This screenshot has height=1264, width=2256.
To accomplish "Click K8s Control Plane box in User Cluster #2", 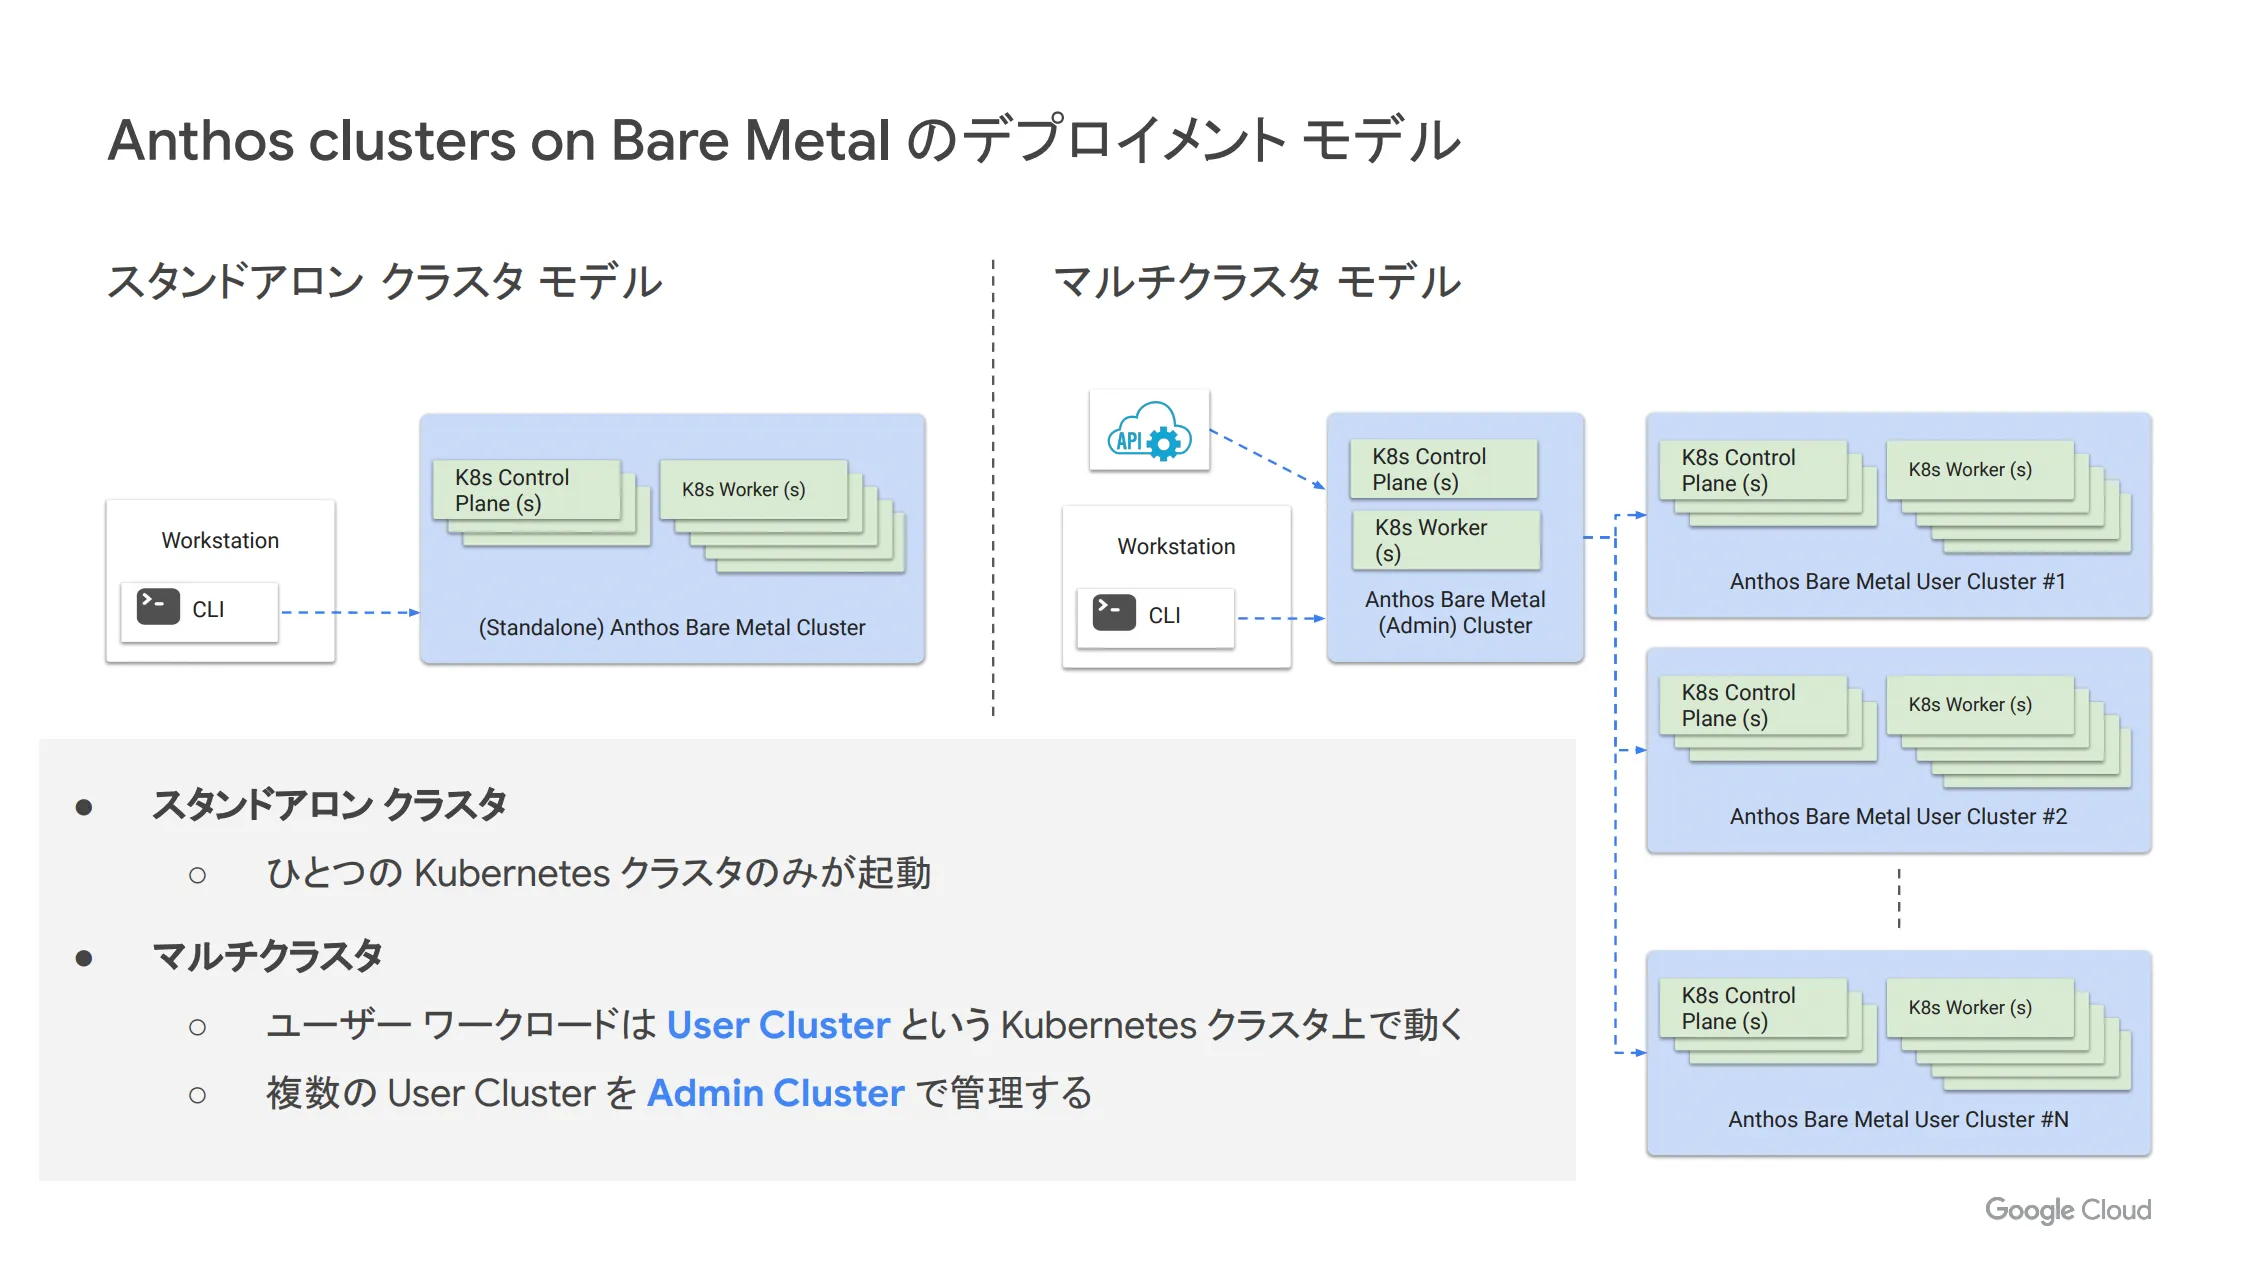I will click(1753, 705).
